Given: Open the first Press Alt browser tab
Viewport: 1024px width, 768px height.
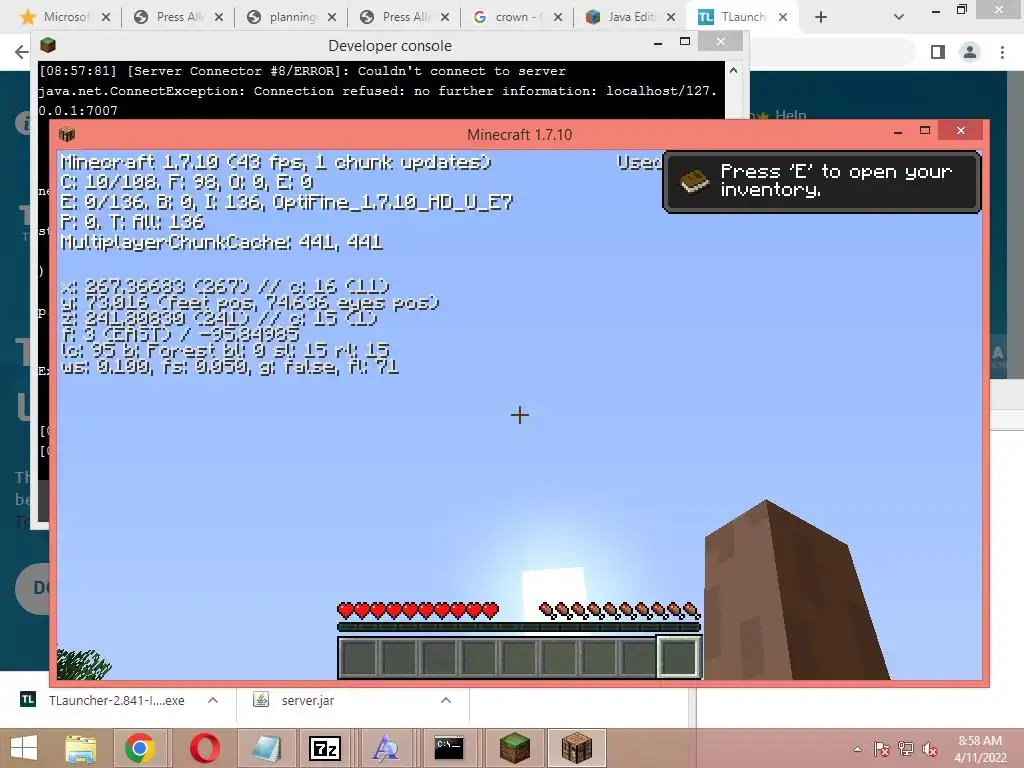Looking at the screenshot, I should point(178,17).
